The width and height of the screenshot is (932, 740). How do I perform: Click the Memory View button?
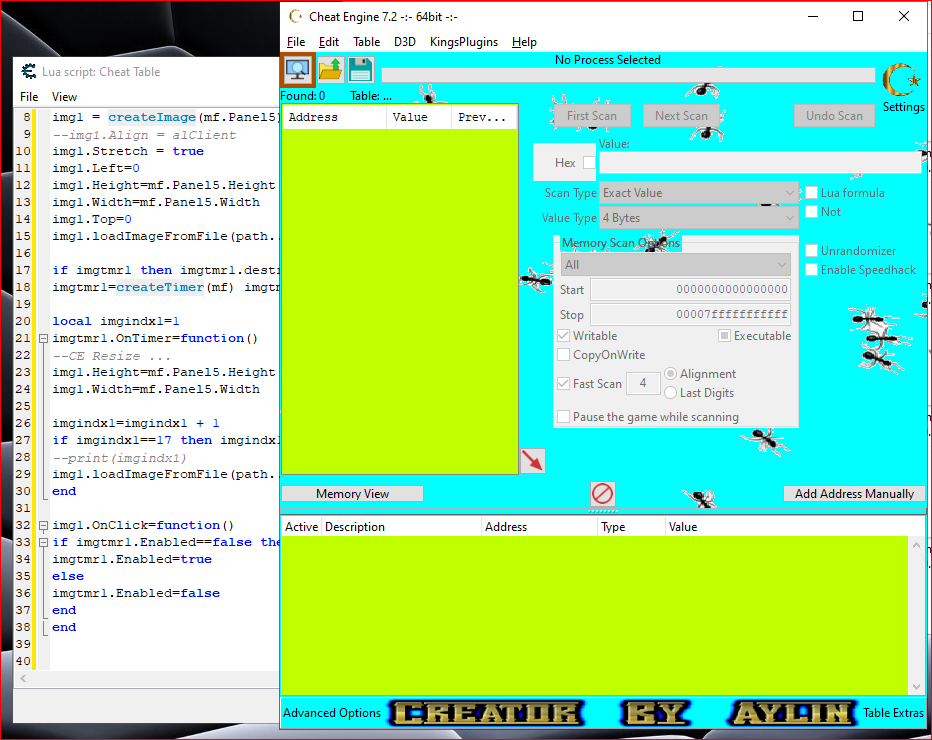click(x=352, y=494)
